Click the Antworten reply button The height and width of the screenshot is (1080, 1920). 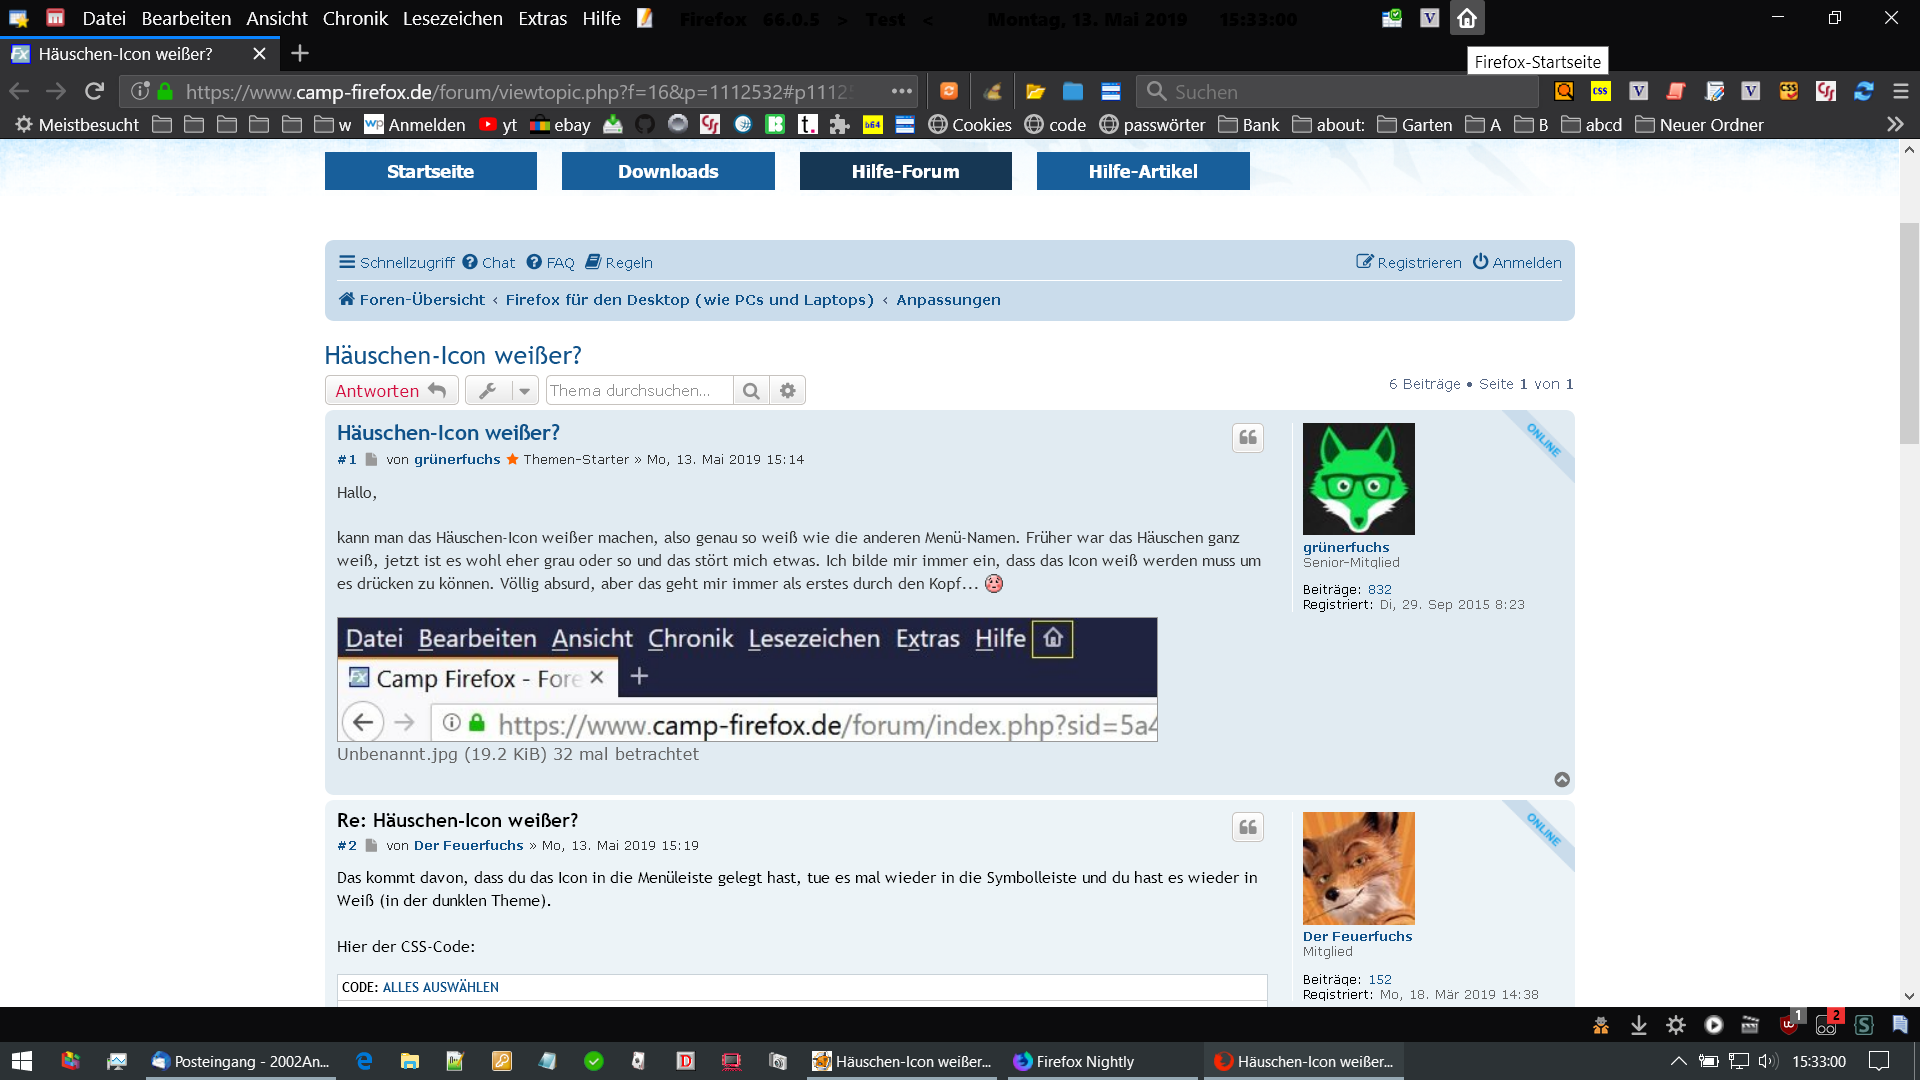pos(391,391)
